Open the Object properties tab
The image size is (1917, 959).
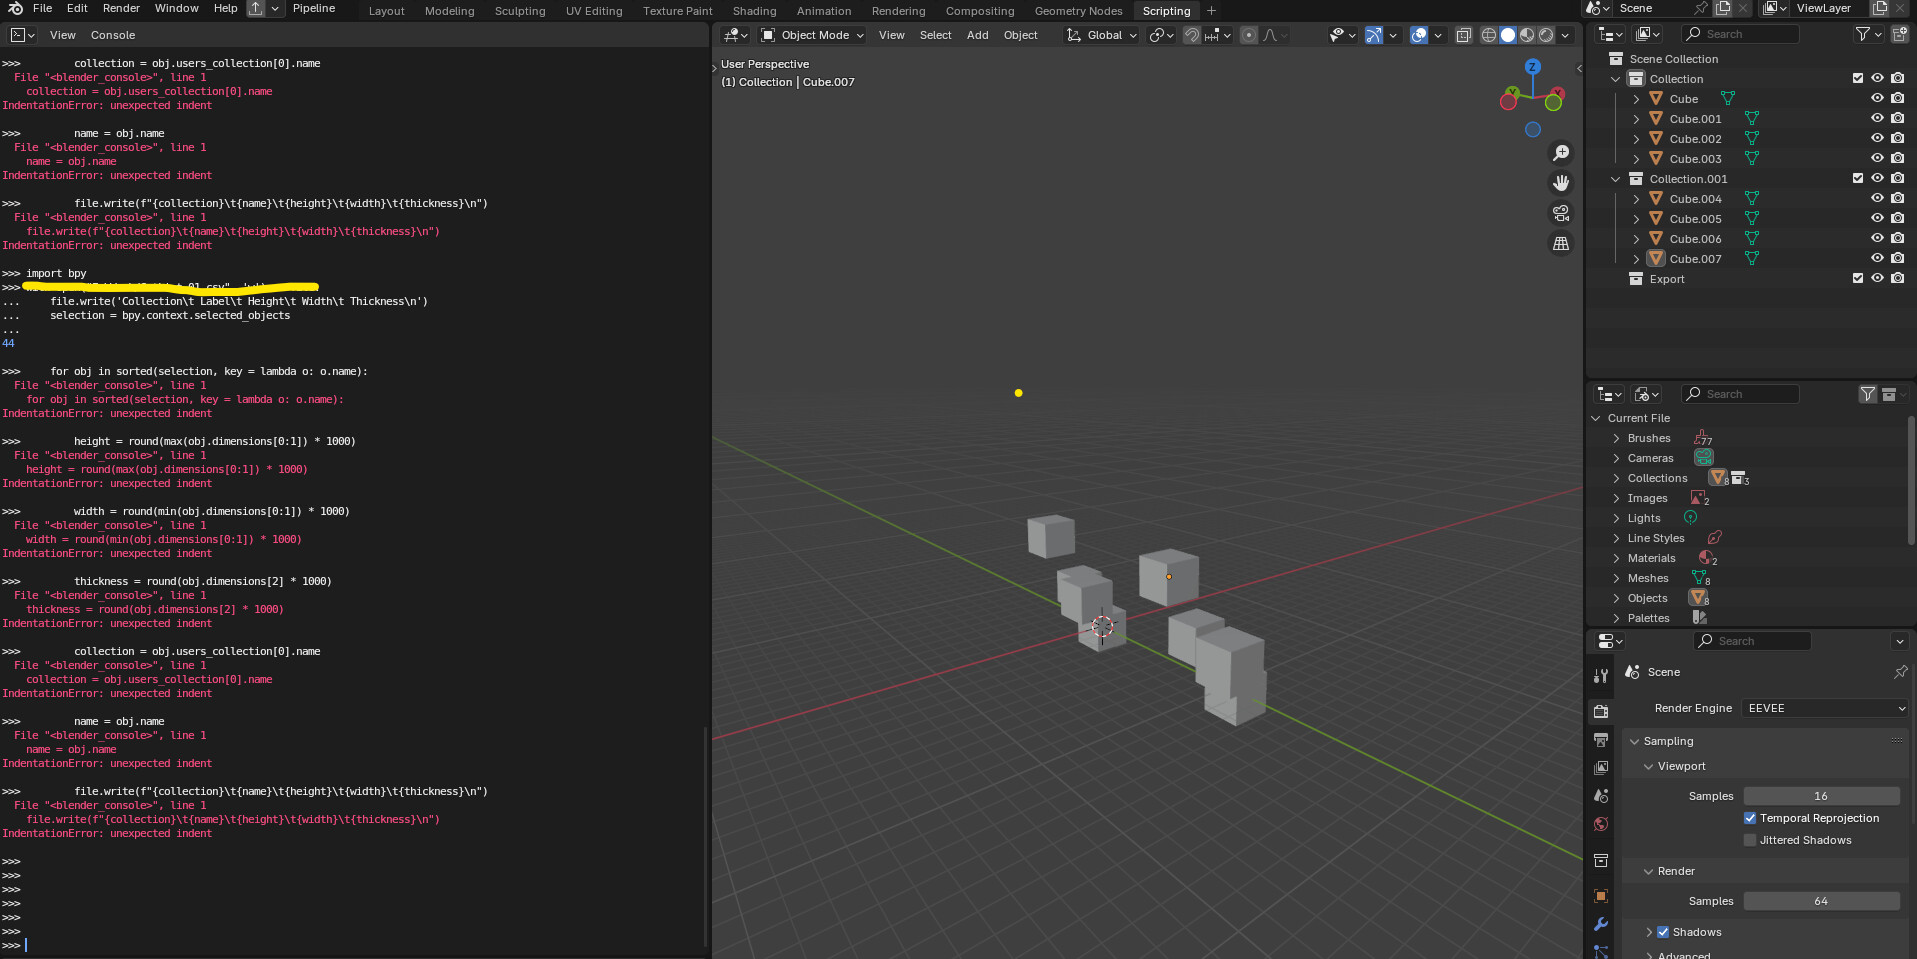(x=1601, y=896)
